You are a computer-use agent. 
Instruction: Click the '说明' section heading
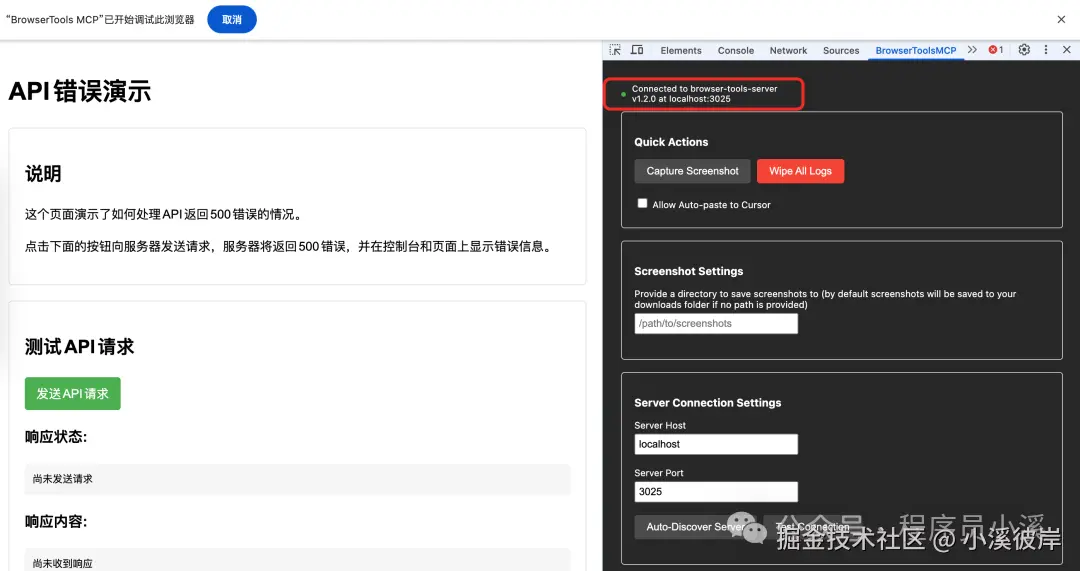pos(43,174)
